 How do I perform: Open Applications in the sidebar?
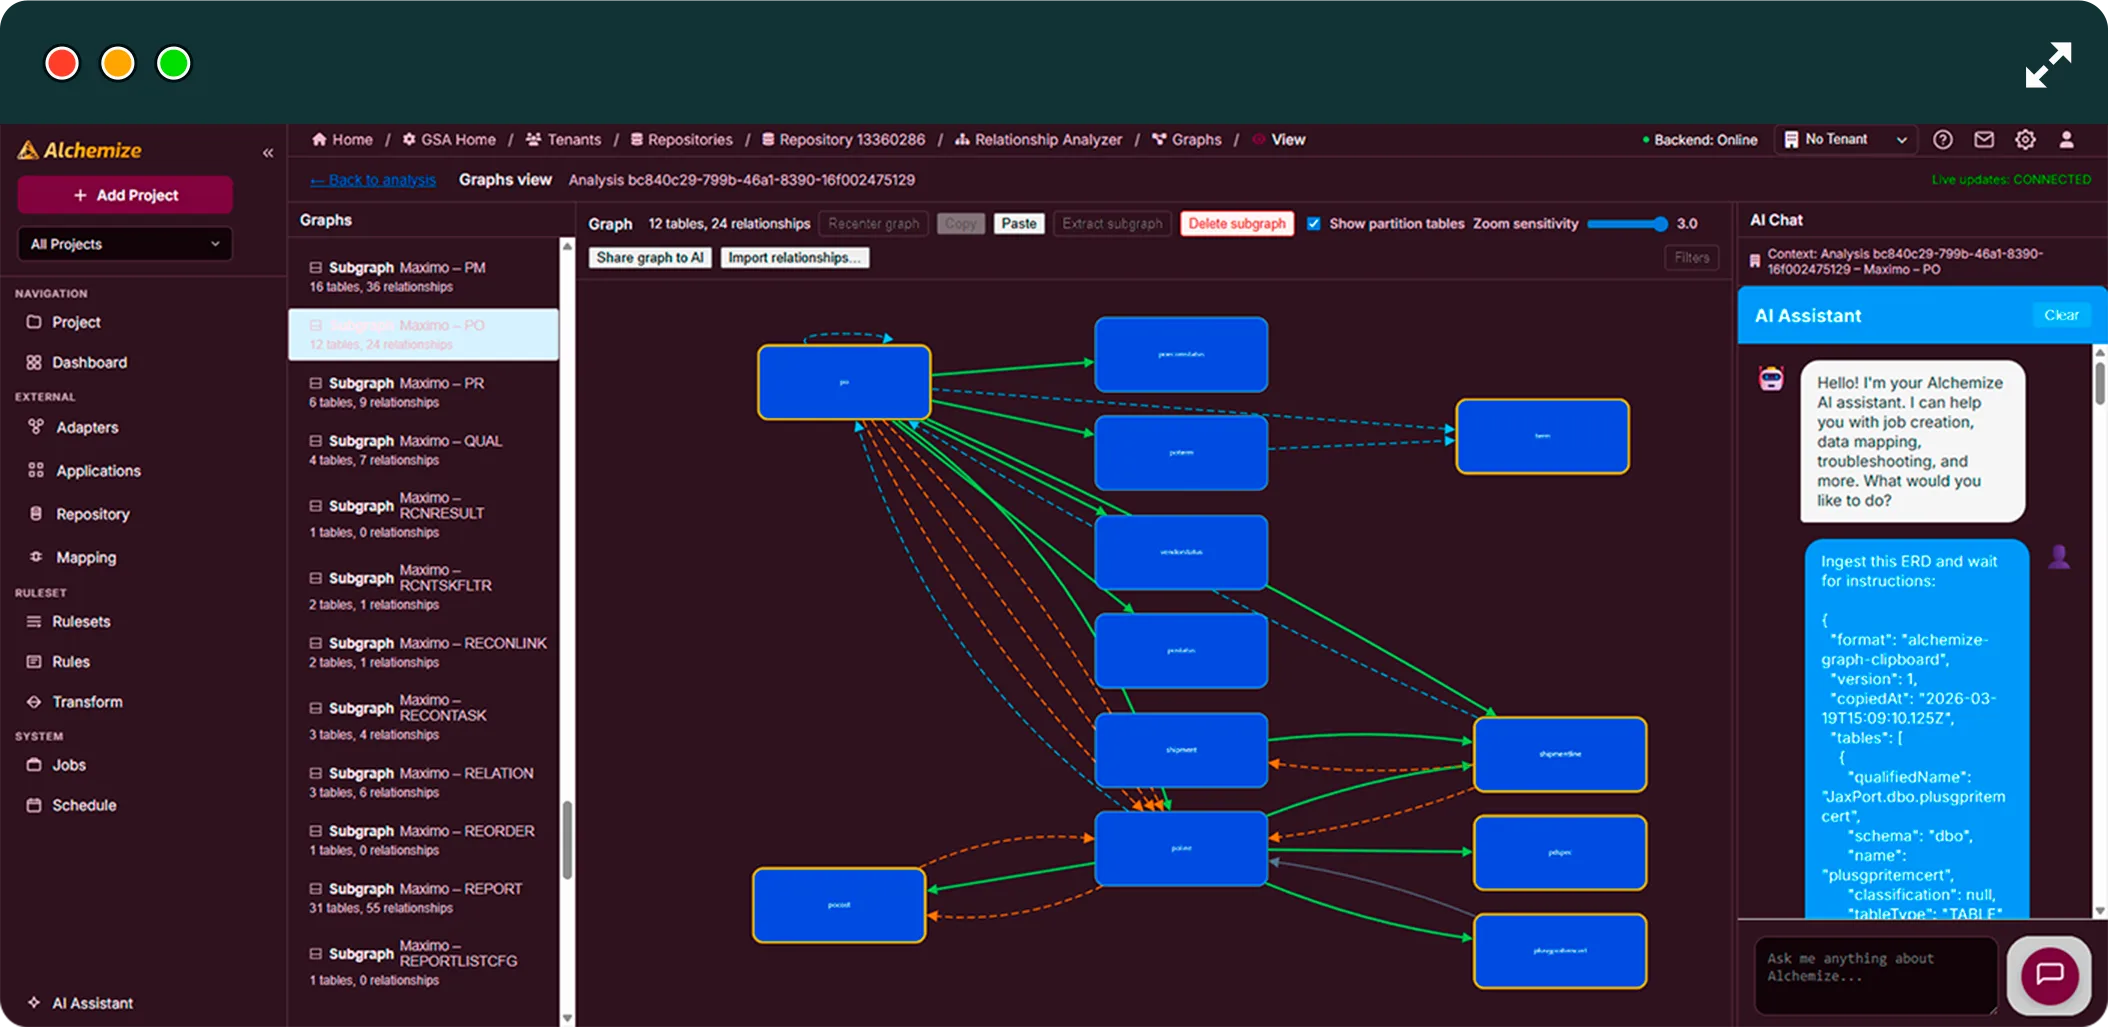point(98,470)
